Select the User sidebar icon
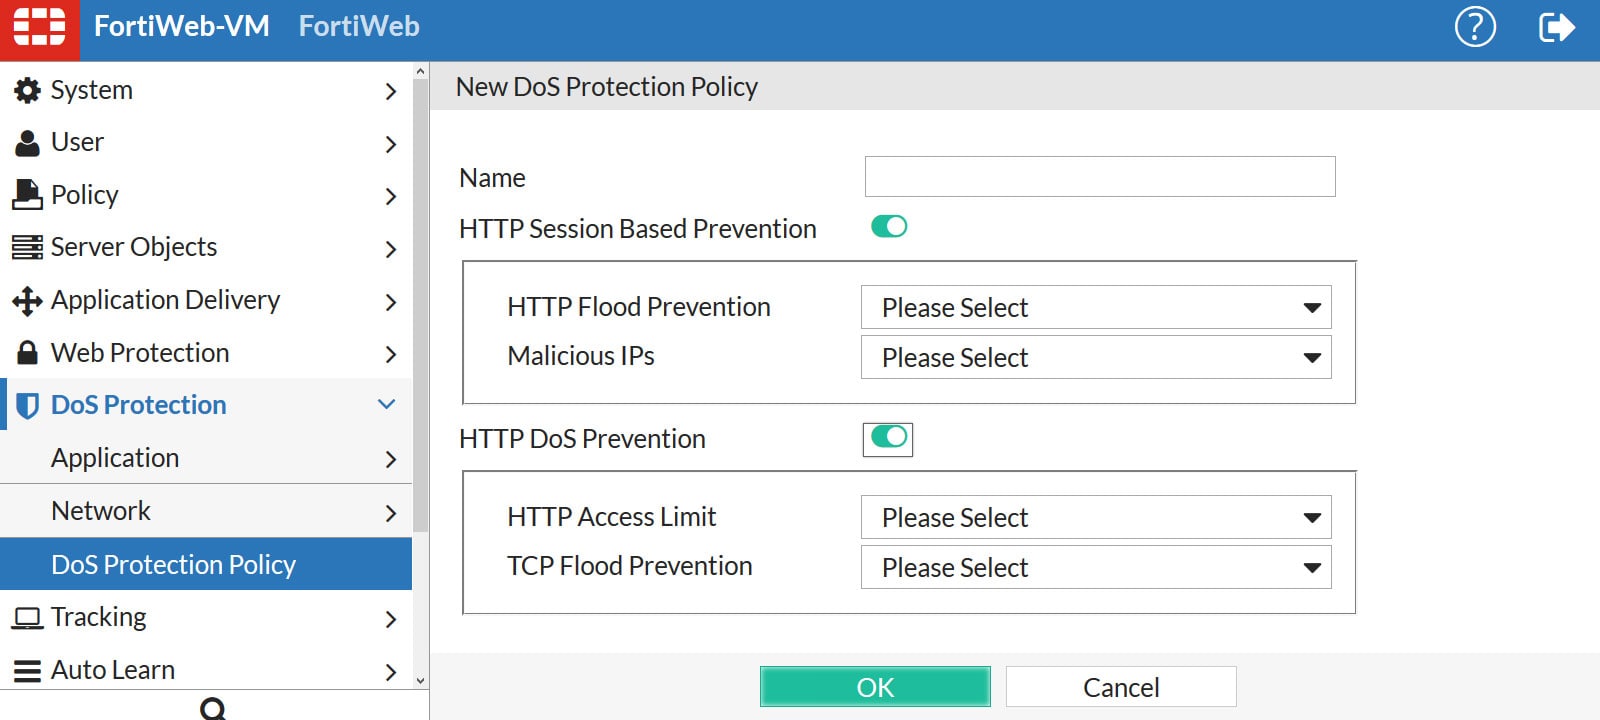1600x720 pixels. (27, 141)
